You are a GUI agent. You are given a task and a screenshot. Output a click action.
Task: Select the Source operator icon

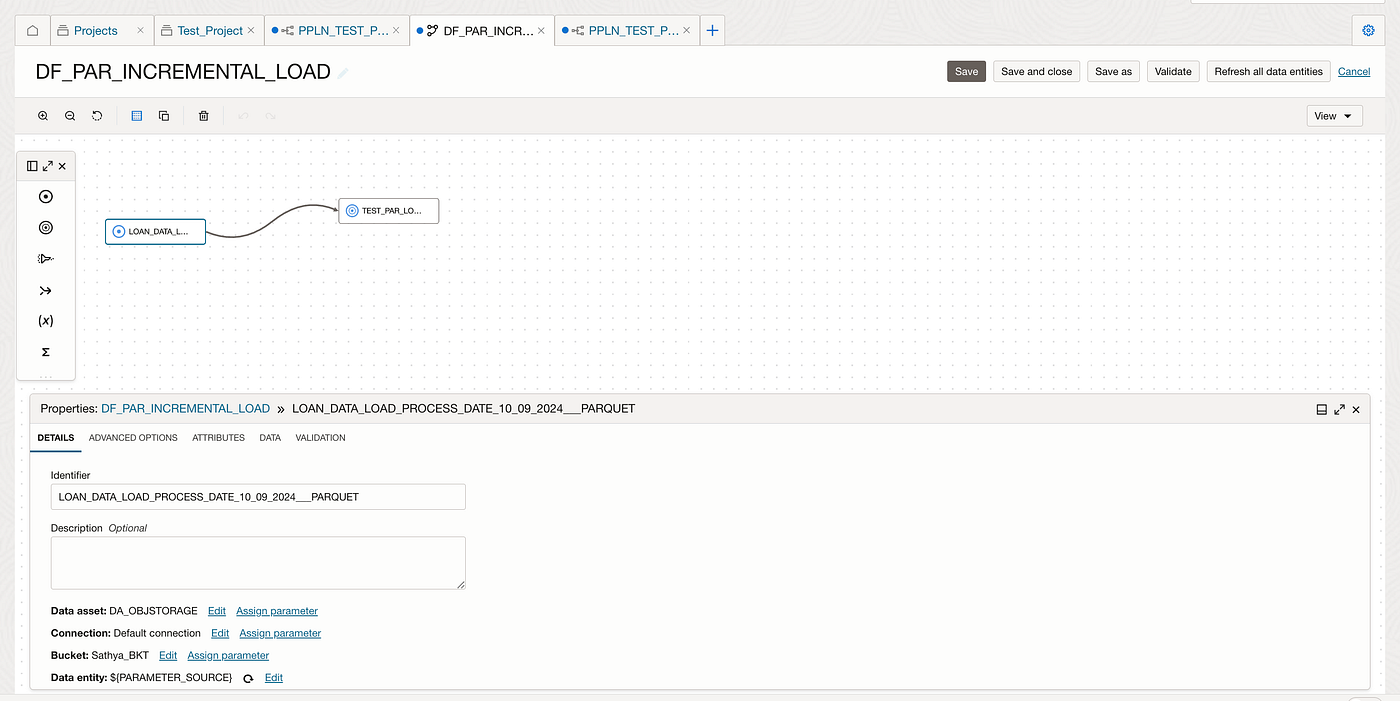45,196
